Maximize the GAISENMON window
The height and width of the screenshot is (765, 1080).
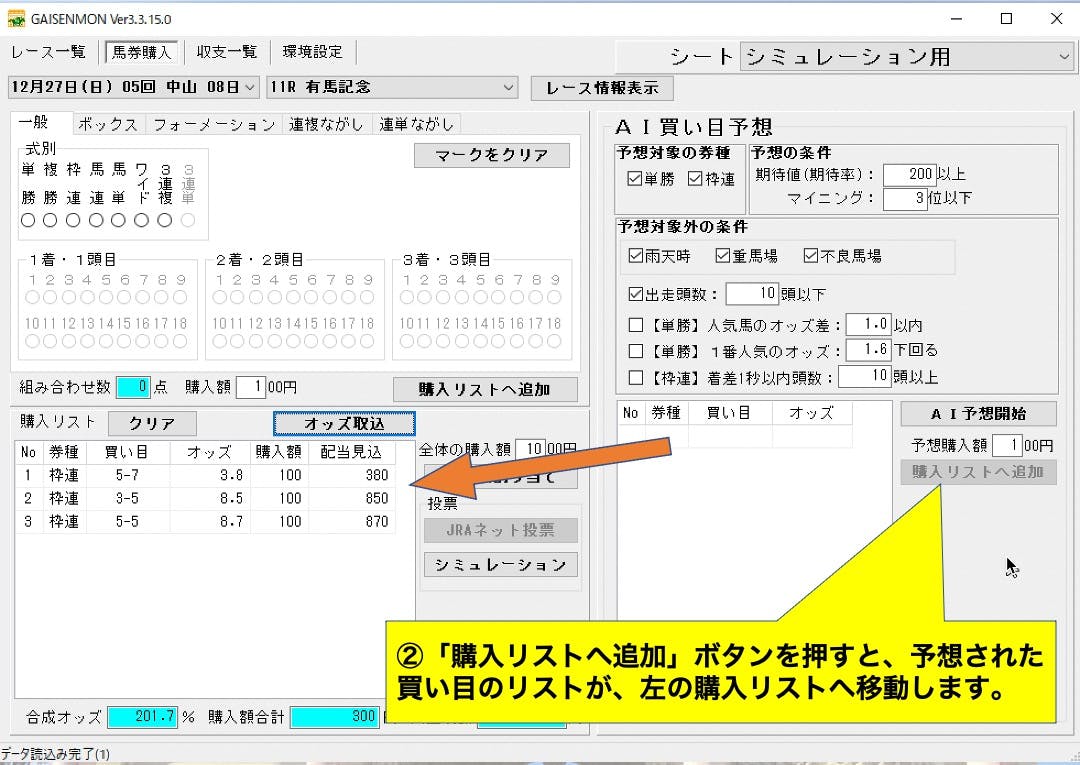pyautogui.click(x=1006, y=19)
